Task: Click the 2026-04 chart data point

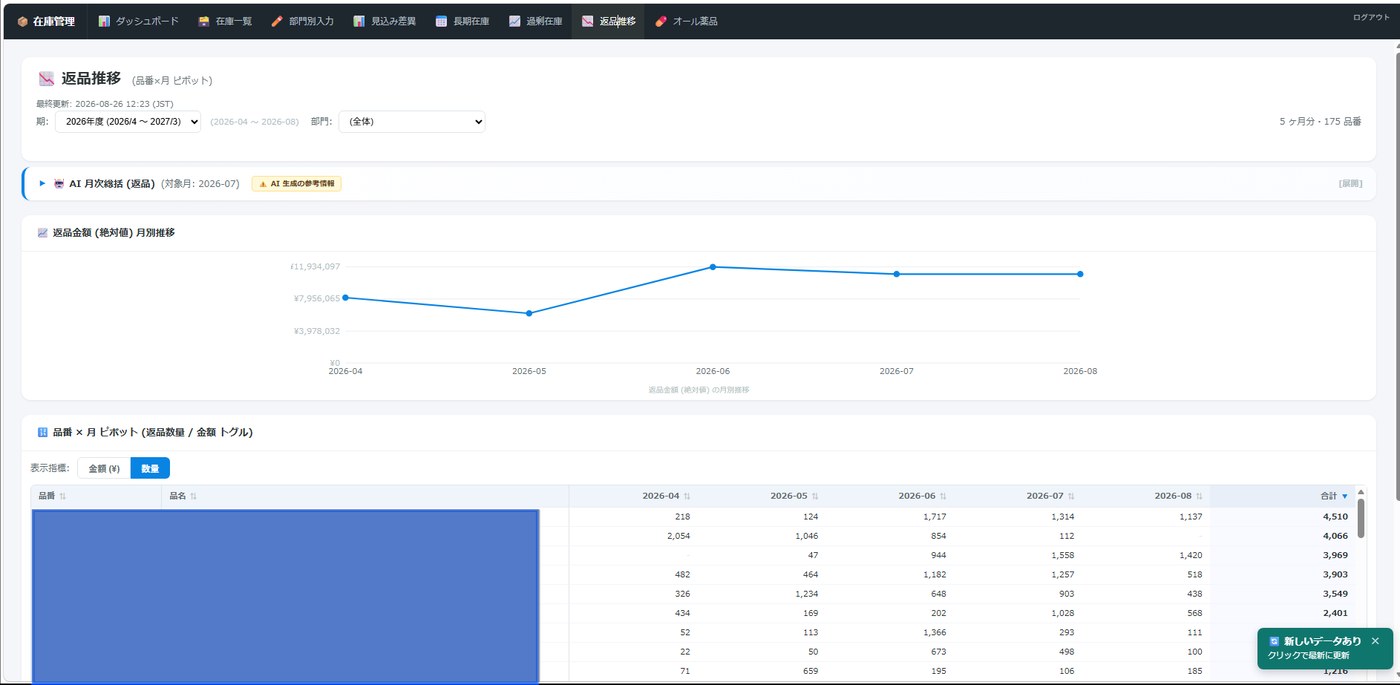Action: coord(346,298)
